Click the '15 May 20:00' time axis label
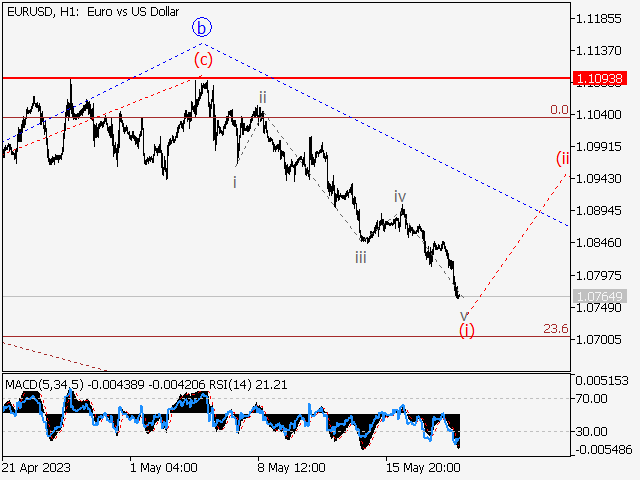 [x=423, y=467]
